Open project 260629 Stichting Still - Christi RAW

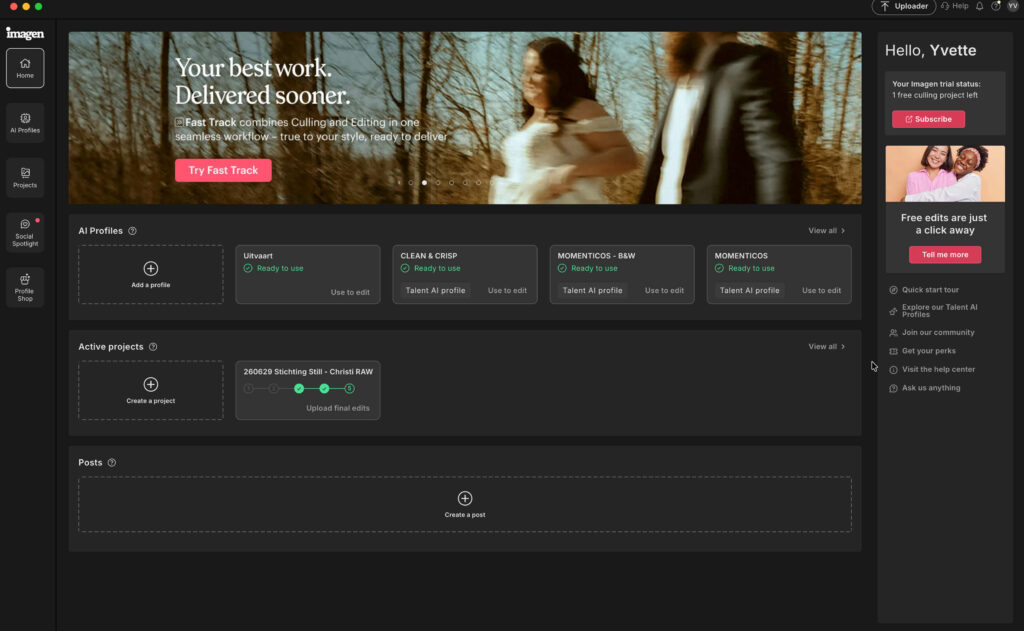308,390
